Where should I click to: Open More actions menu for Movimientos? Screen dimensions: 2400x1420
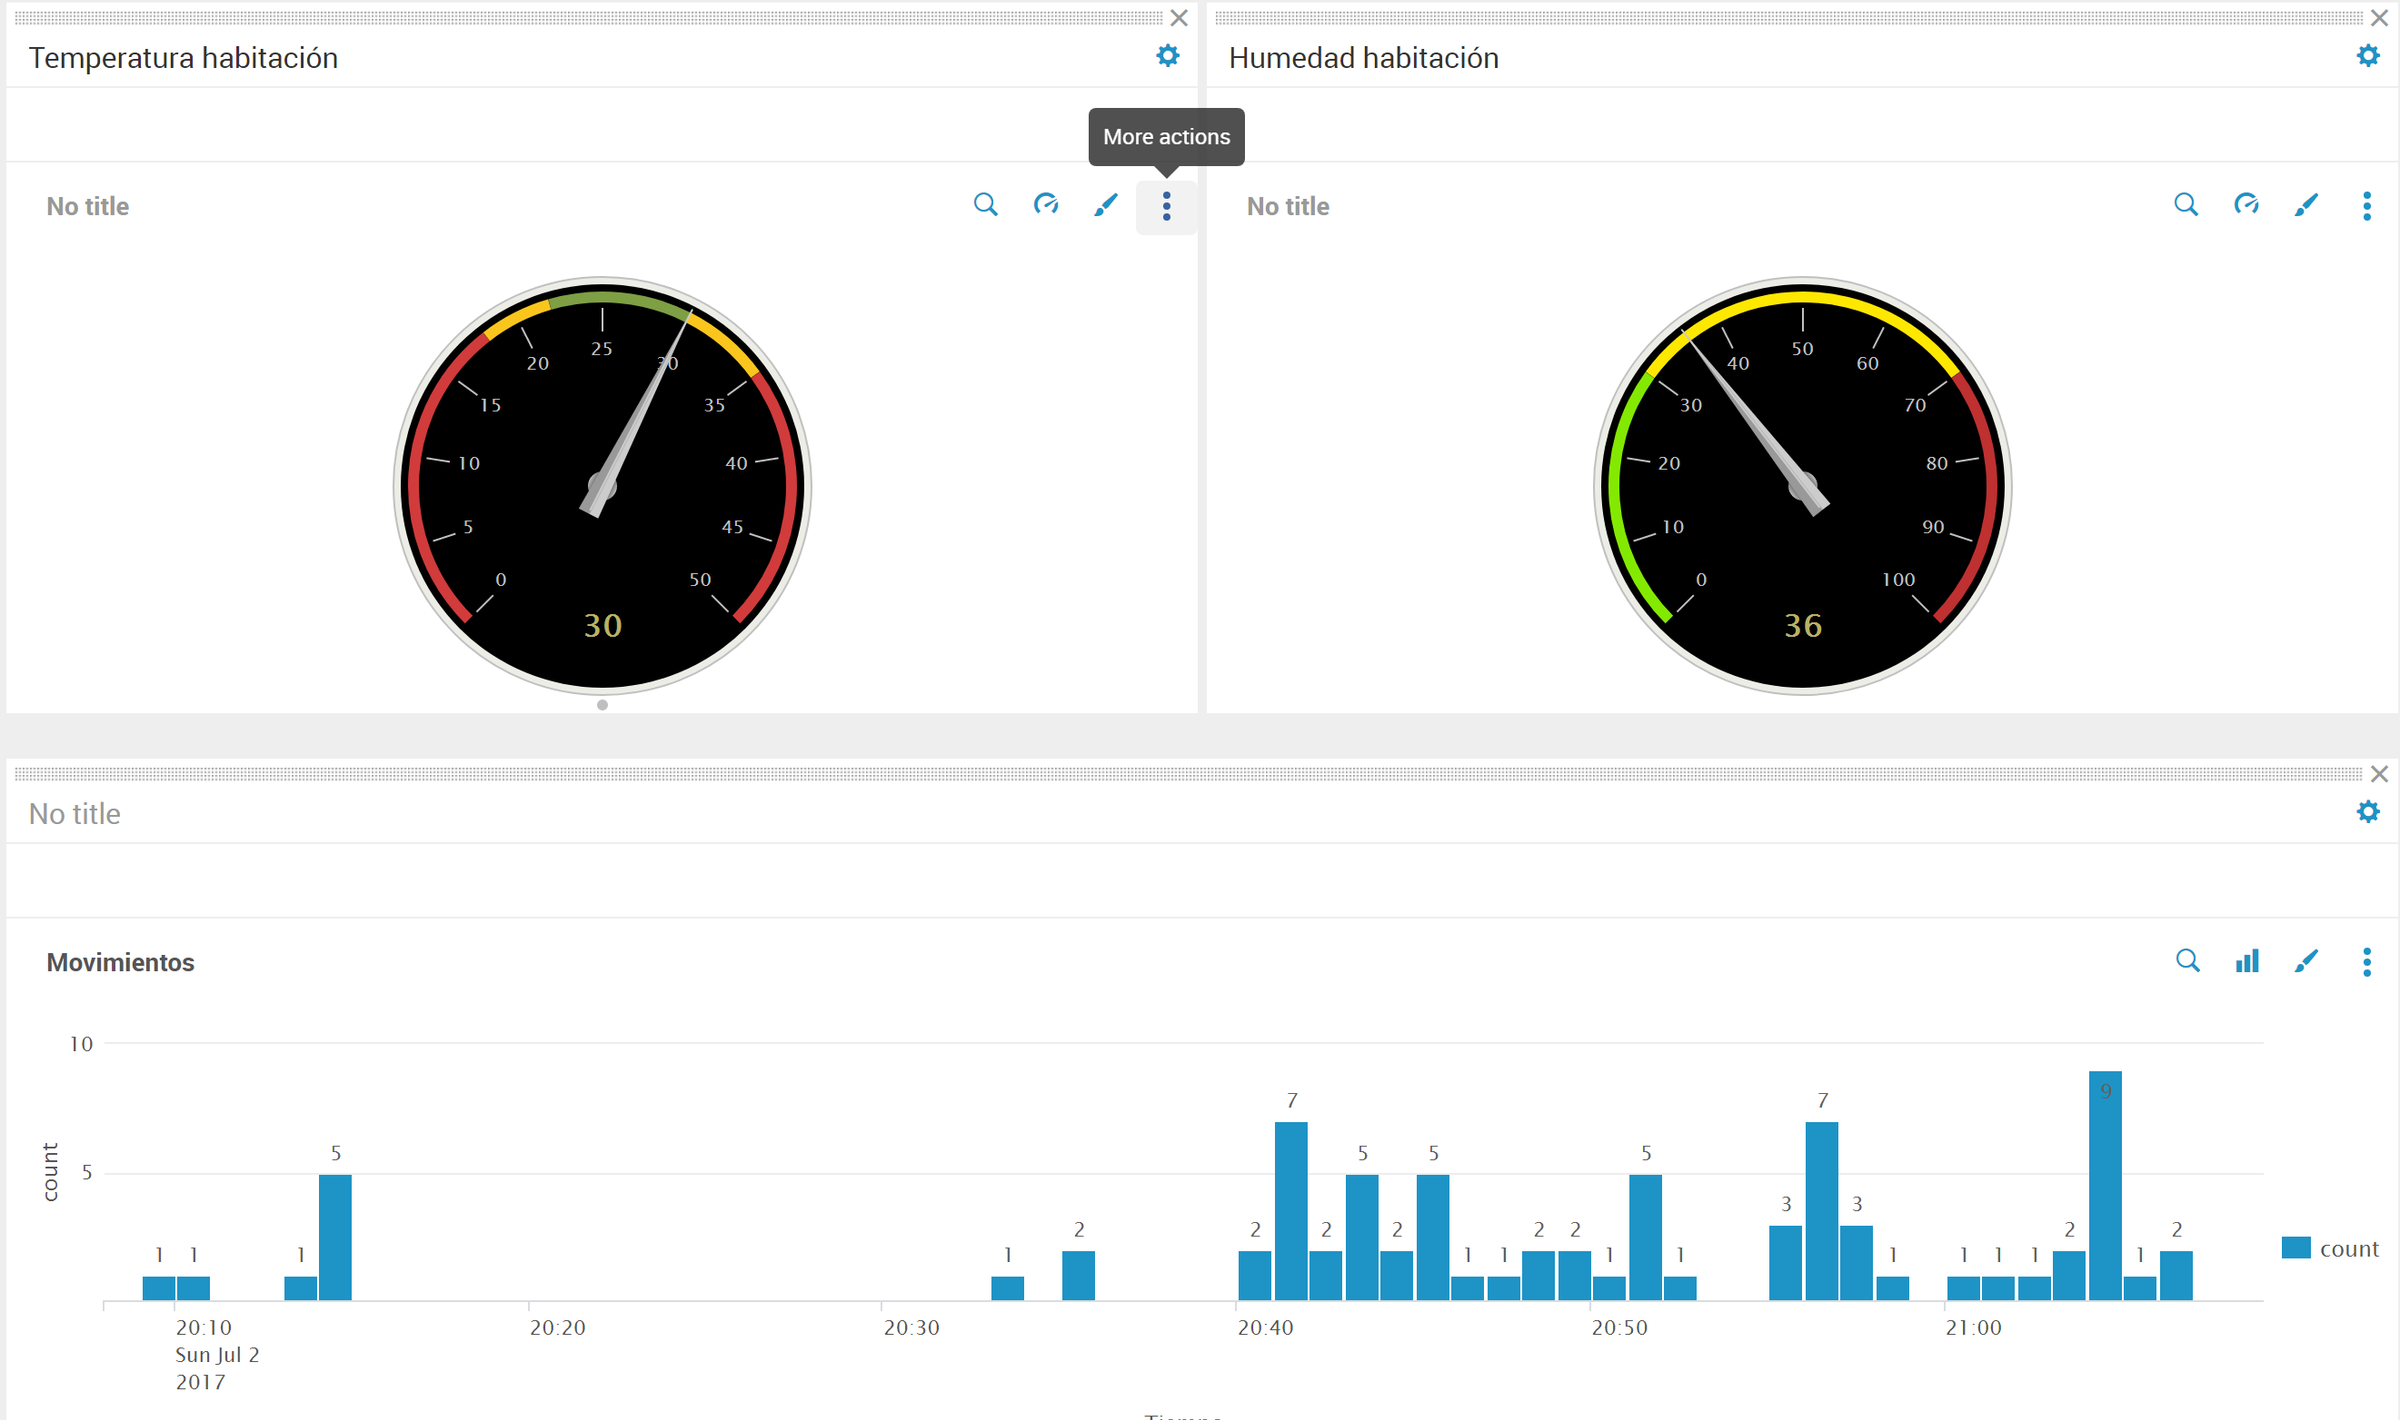[2366, 962]
